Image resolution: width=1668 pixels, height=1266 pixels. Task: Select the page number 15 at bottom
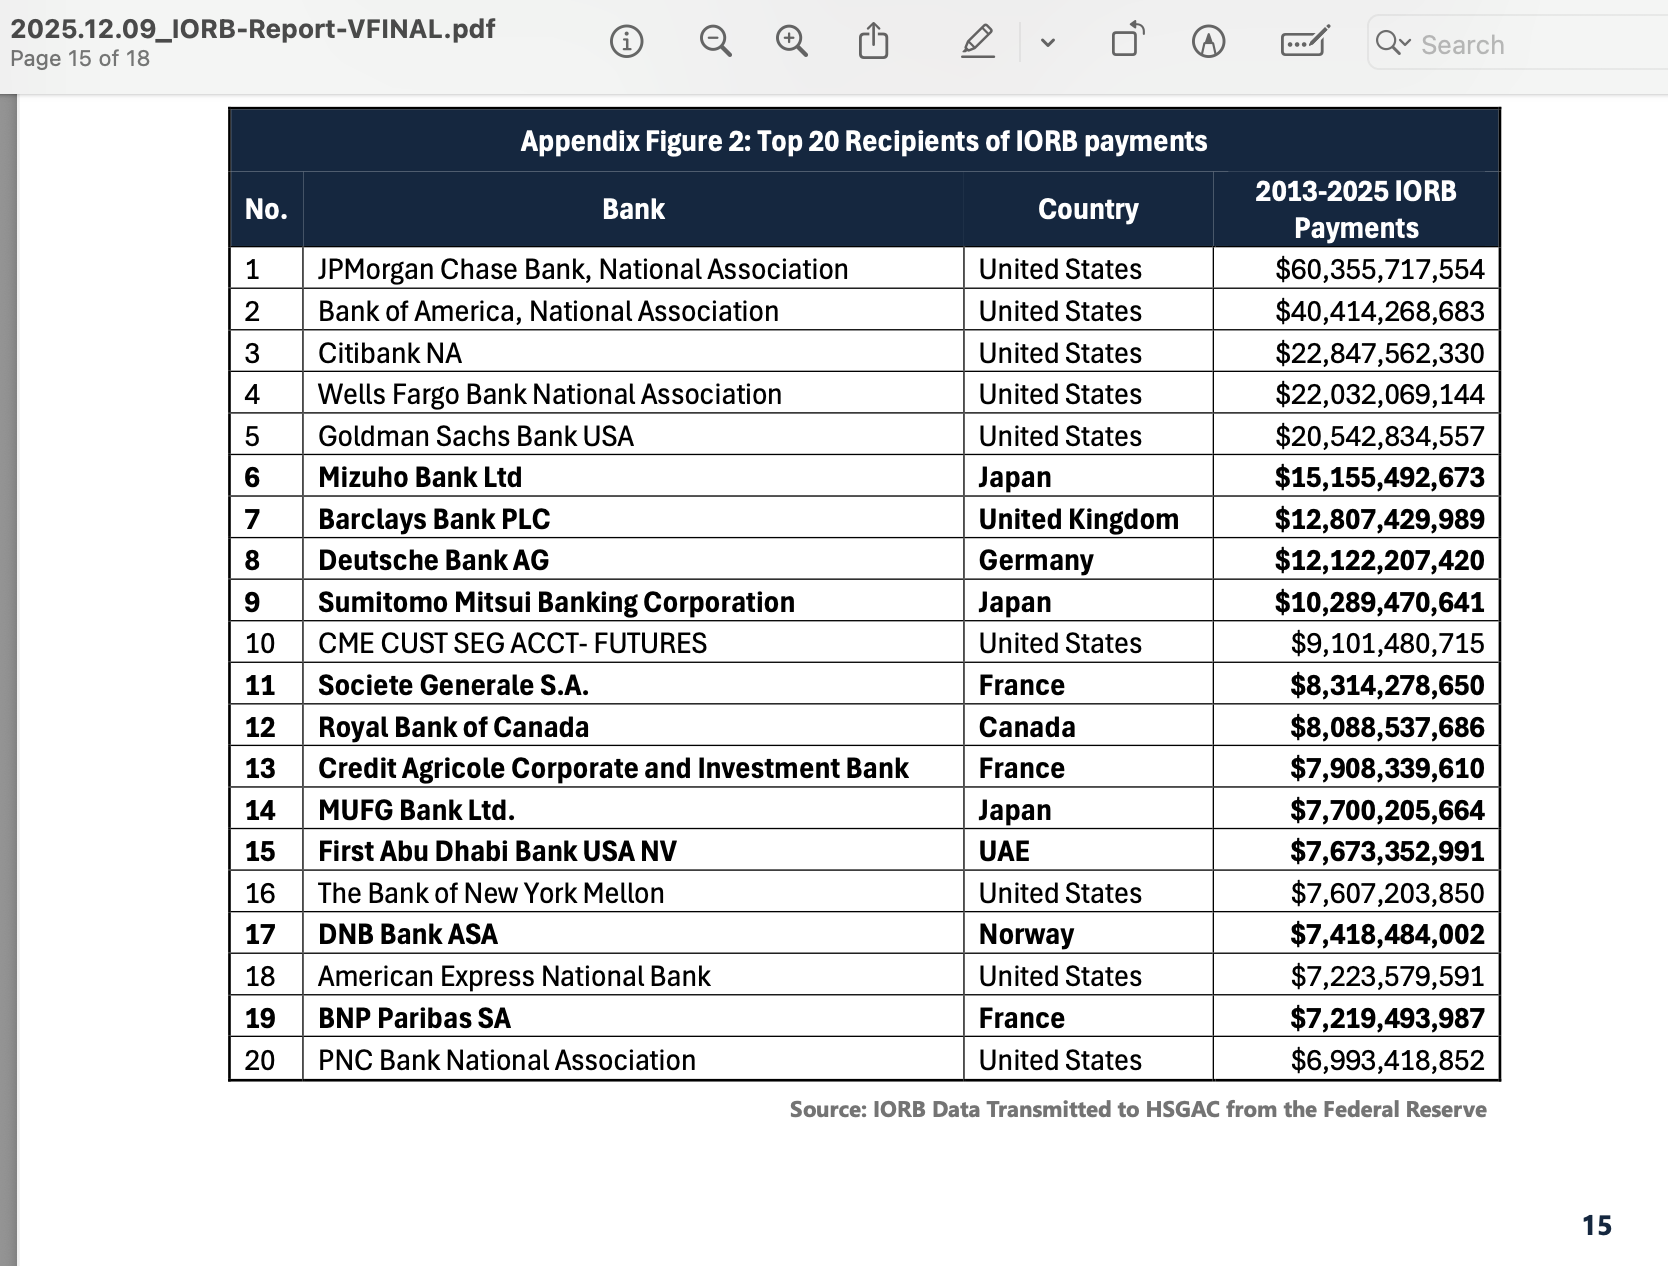pos(1597,1225)
